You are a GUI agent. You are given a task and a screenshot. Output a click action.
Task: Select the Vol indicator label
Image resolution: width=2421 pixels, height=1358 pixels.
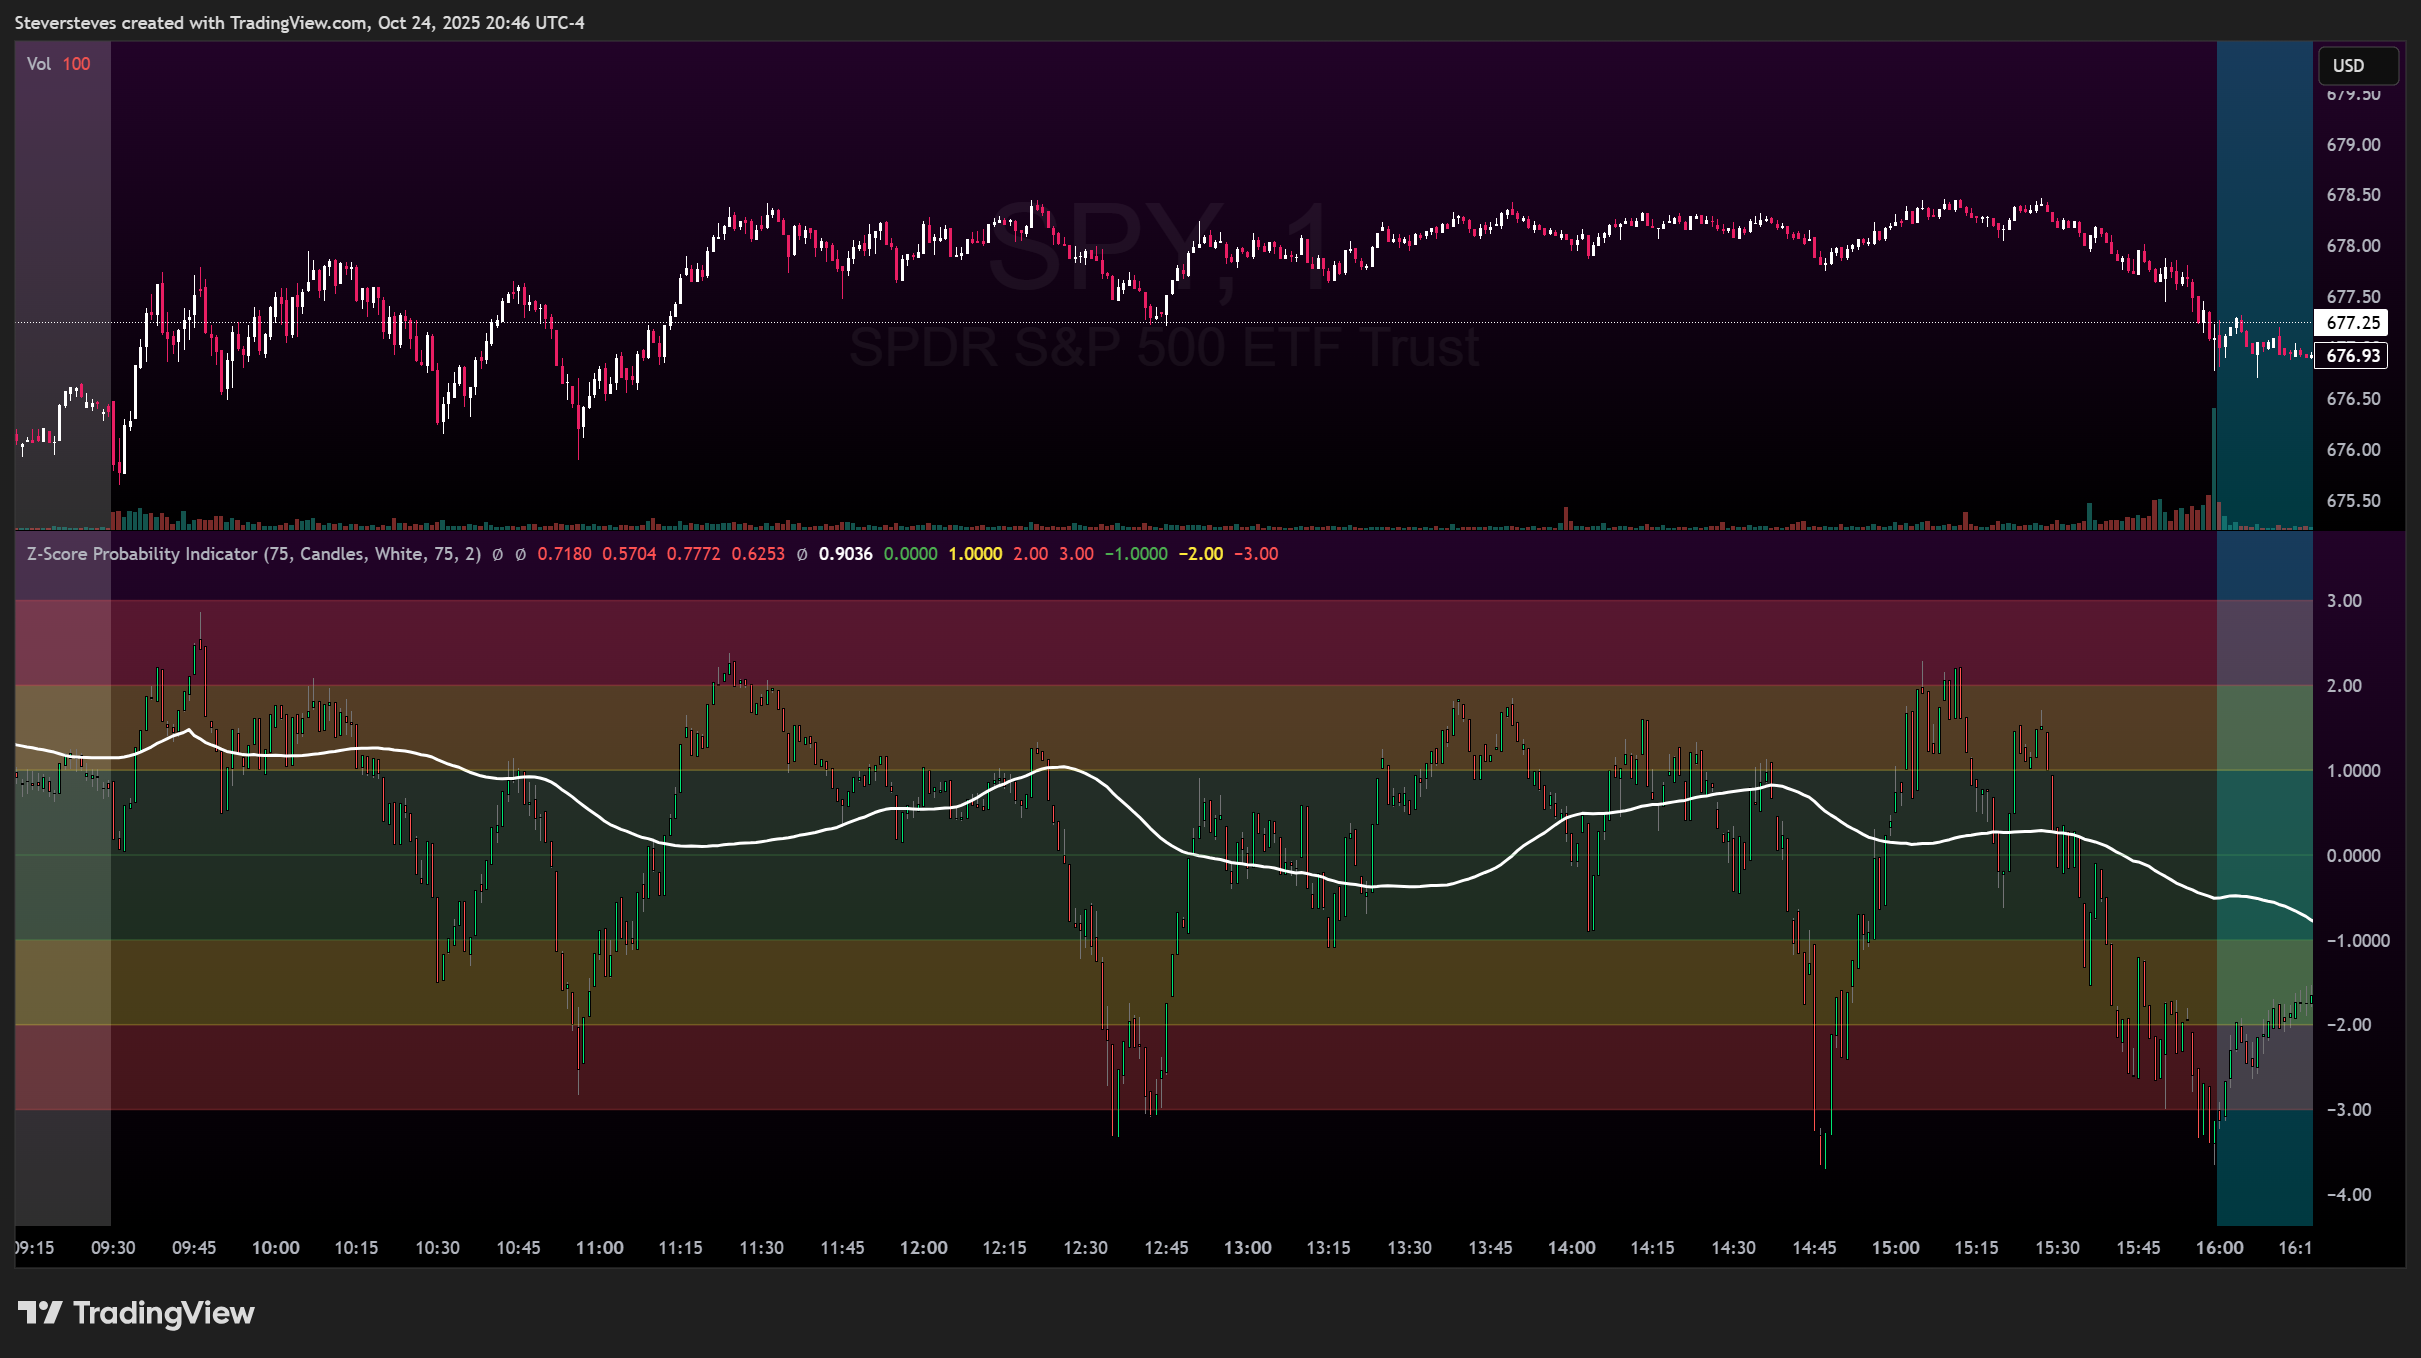[39, 64]
